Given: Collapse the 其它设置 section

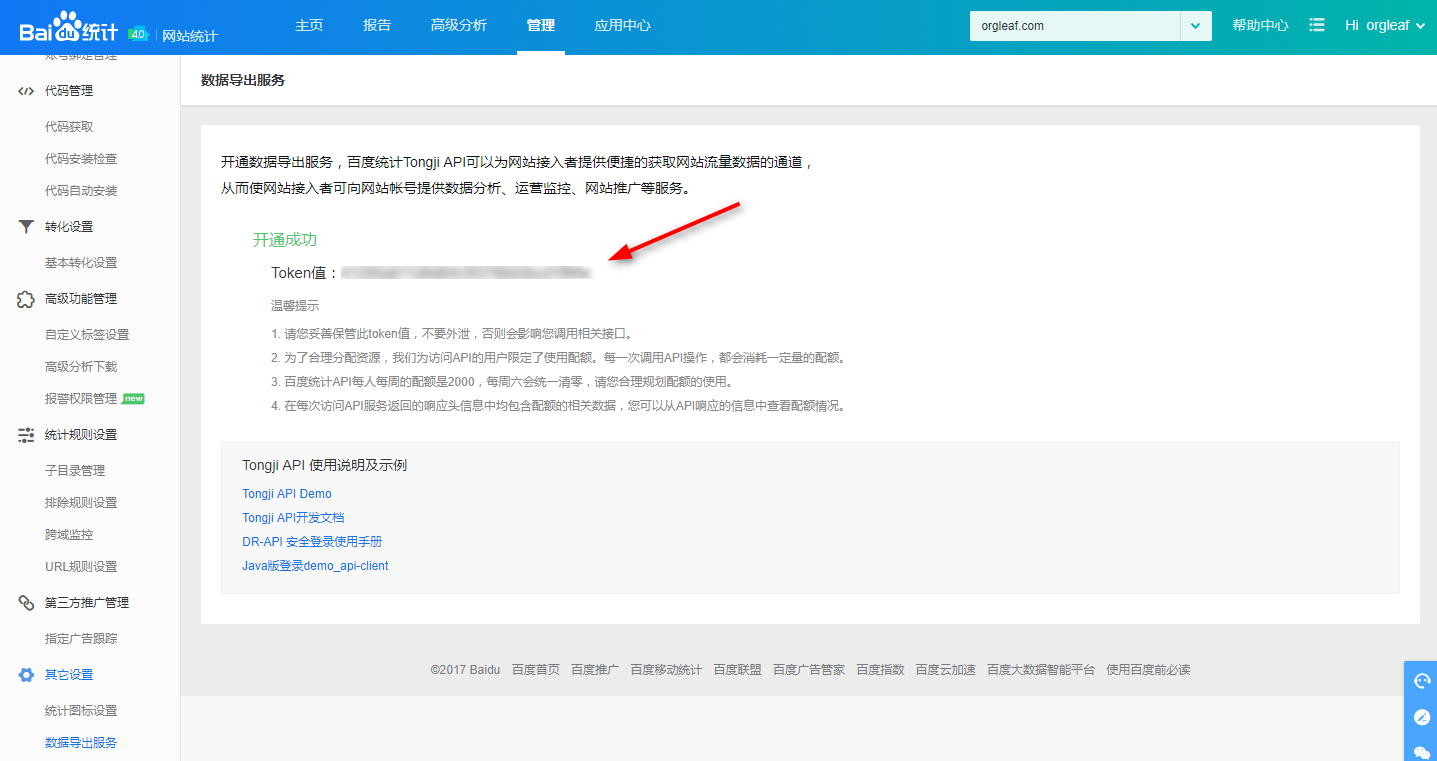Looking at the screenshot, I should point(69,675).
